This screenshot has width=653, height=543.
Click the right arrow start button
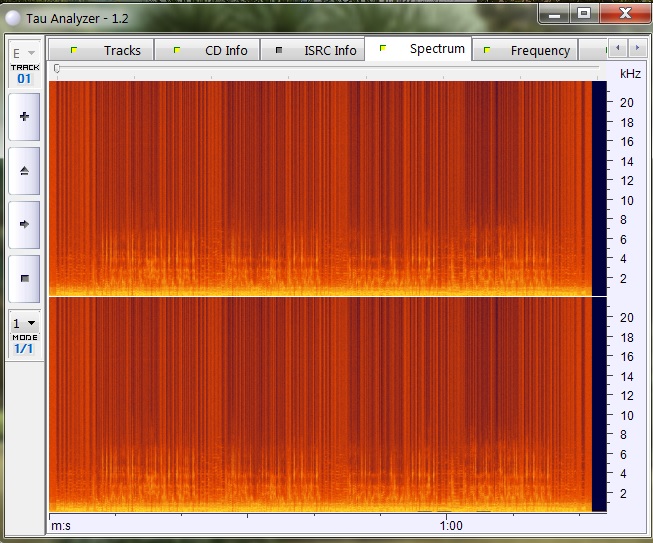(24, 225)
